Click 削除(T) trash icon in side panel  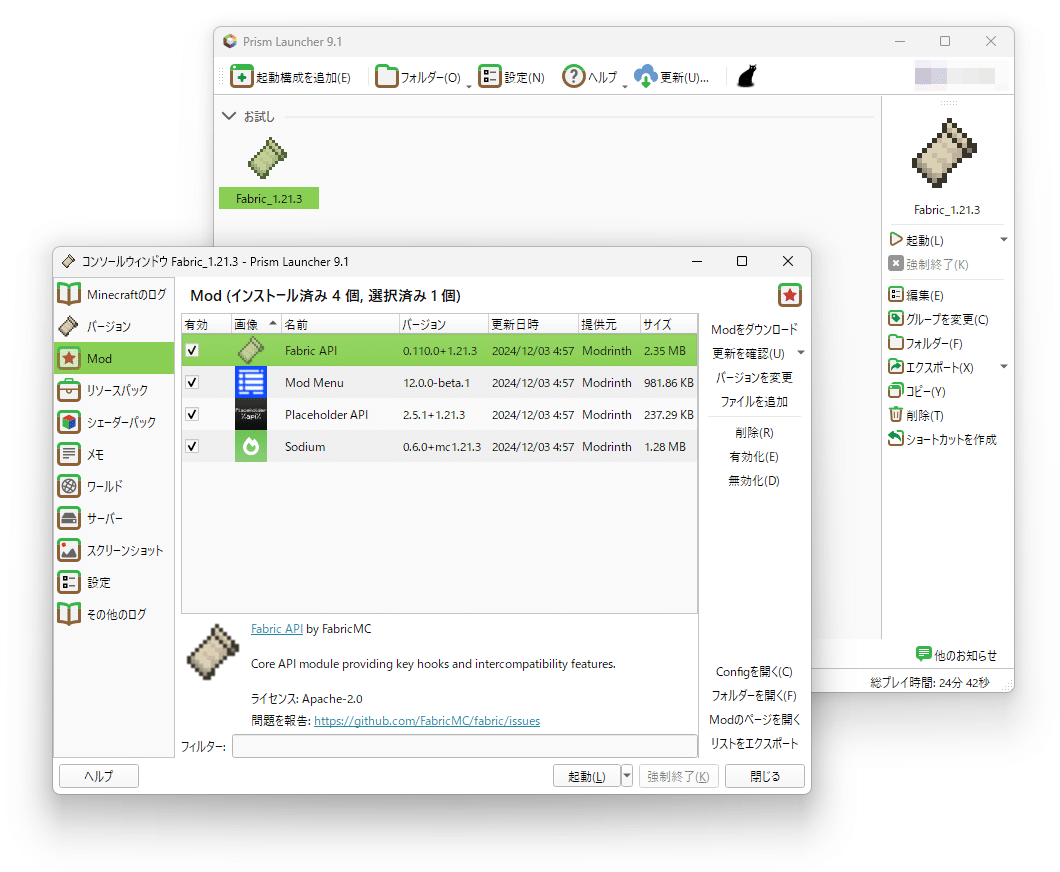click(x=896, y=415)
